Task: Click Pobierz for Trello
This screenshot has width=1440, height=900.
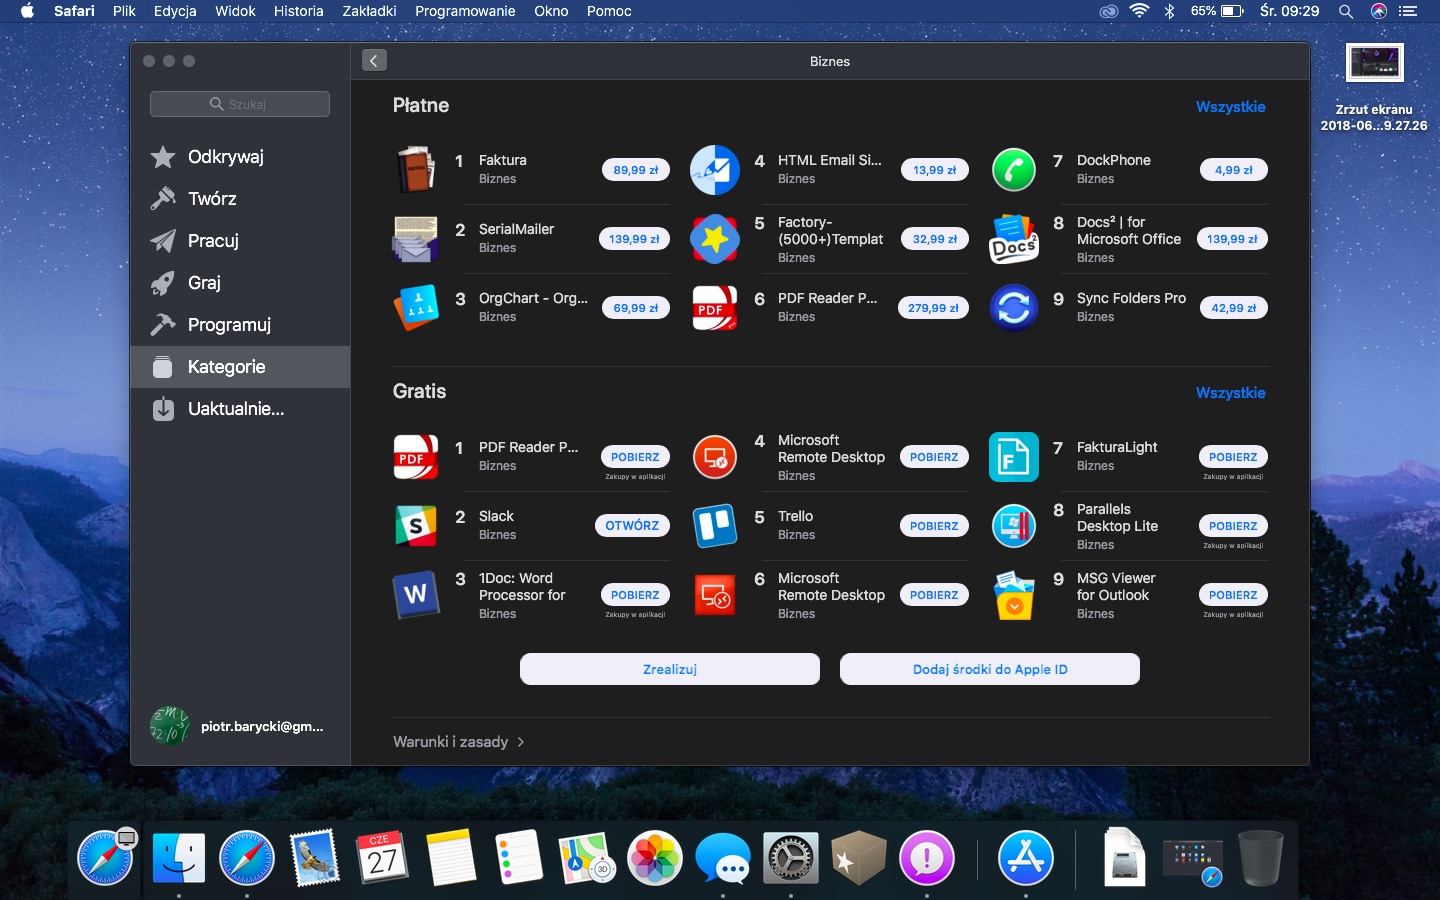Action: click(934, 526)
